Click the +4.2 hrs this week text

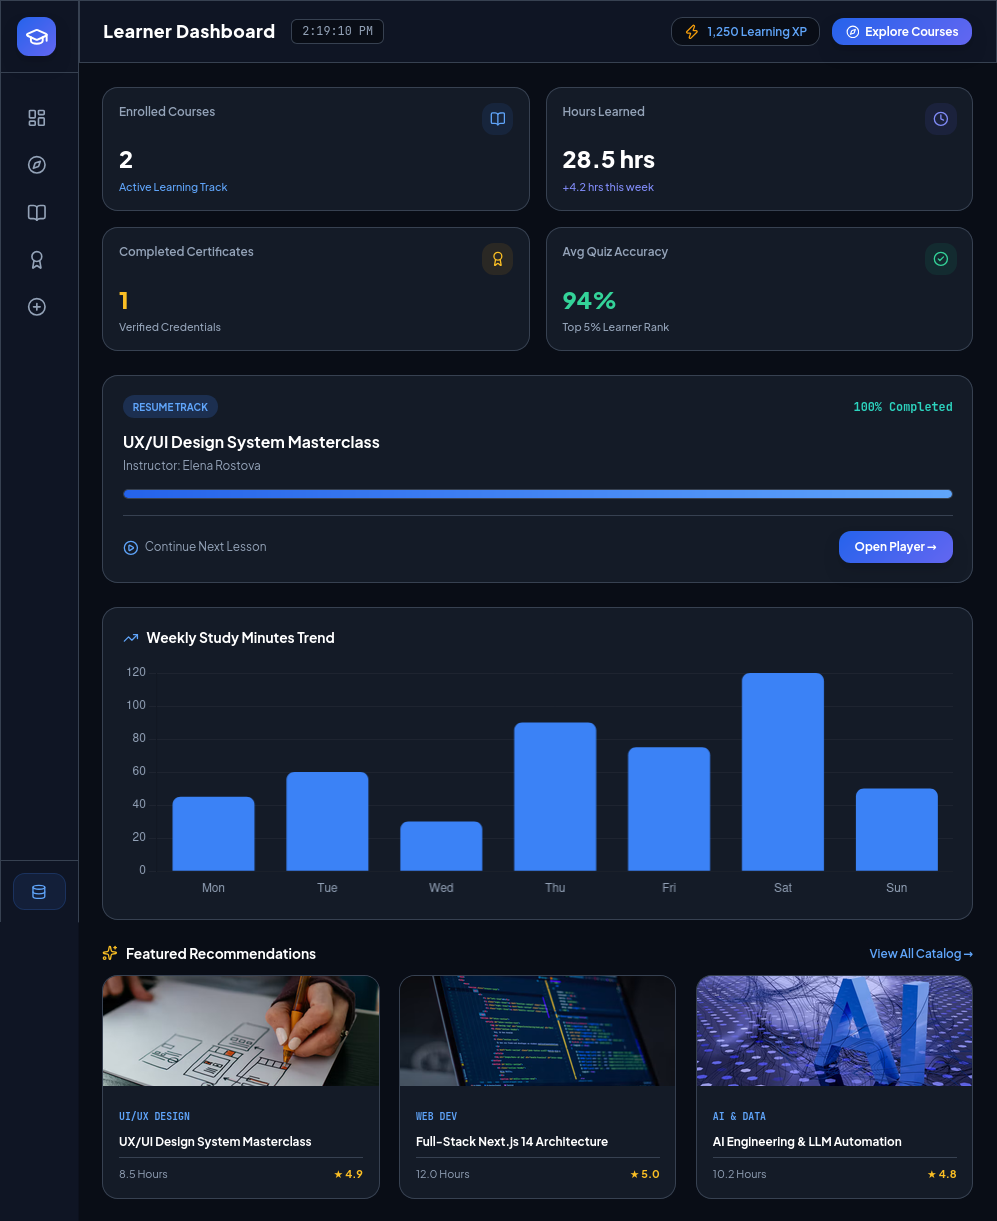(x=608, y=187)
